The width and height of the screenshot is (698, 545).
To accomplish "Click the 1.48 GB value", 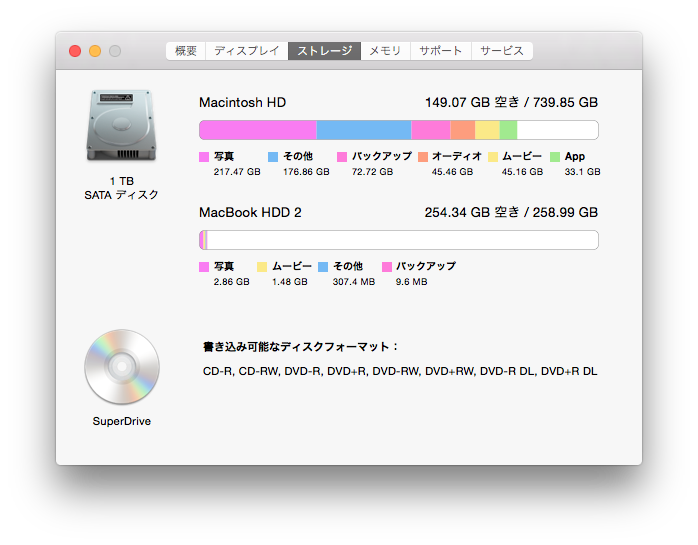I will (290, 282).
